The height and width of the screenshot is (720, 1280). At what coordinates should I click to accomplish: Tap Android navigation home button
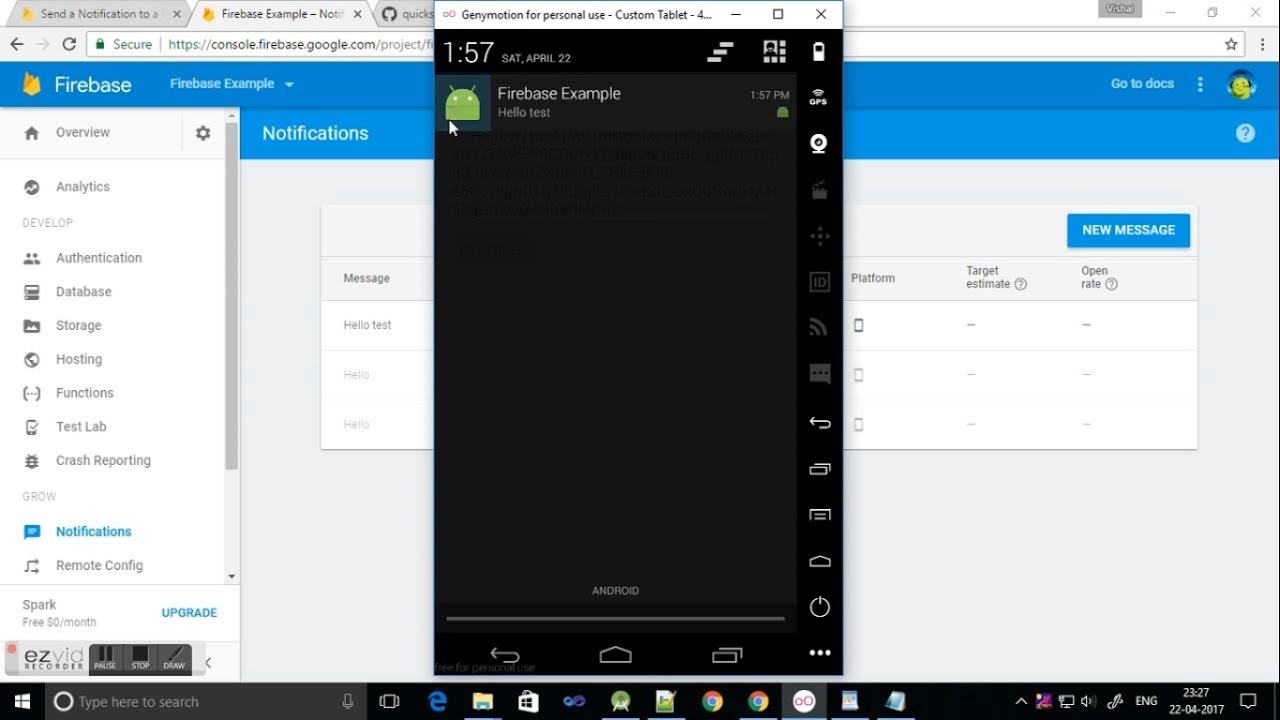point(615,655)
